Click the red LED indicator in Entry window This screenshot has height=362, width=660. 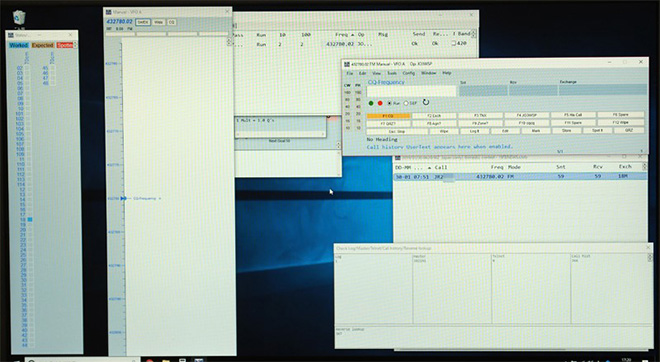[380, 103]
